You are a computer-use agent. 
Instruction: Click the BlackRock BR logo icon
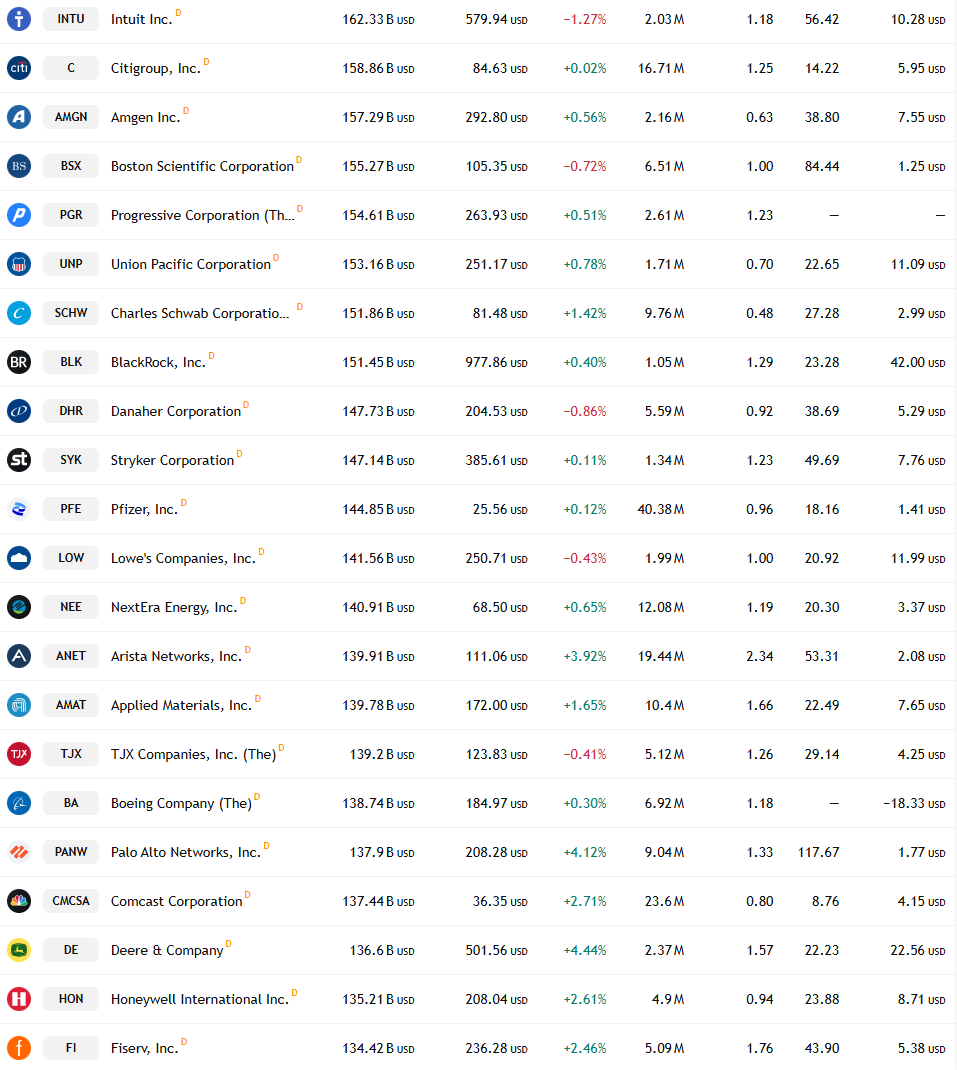[19, 362]
